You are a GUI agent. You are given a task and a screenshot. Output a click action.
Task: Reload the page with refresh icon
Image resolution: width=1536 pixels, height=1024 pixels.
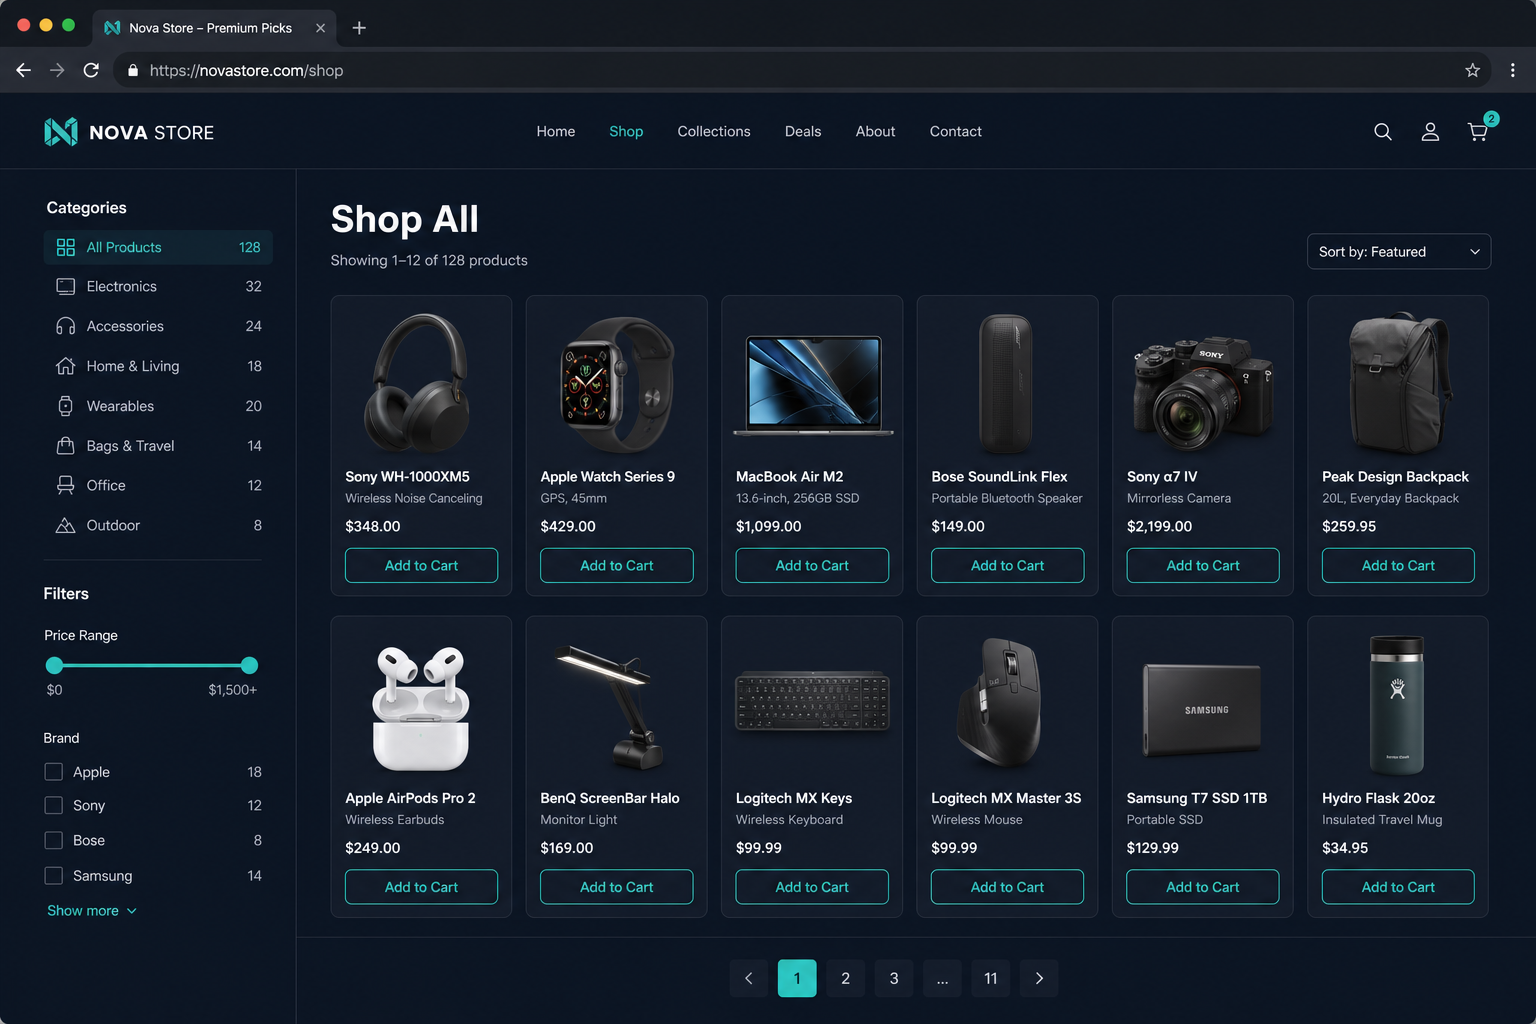tap(91, 70)
